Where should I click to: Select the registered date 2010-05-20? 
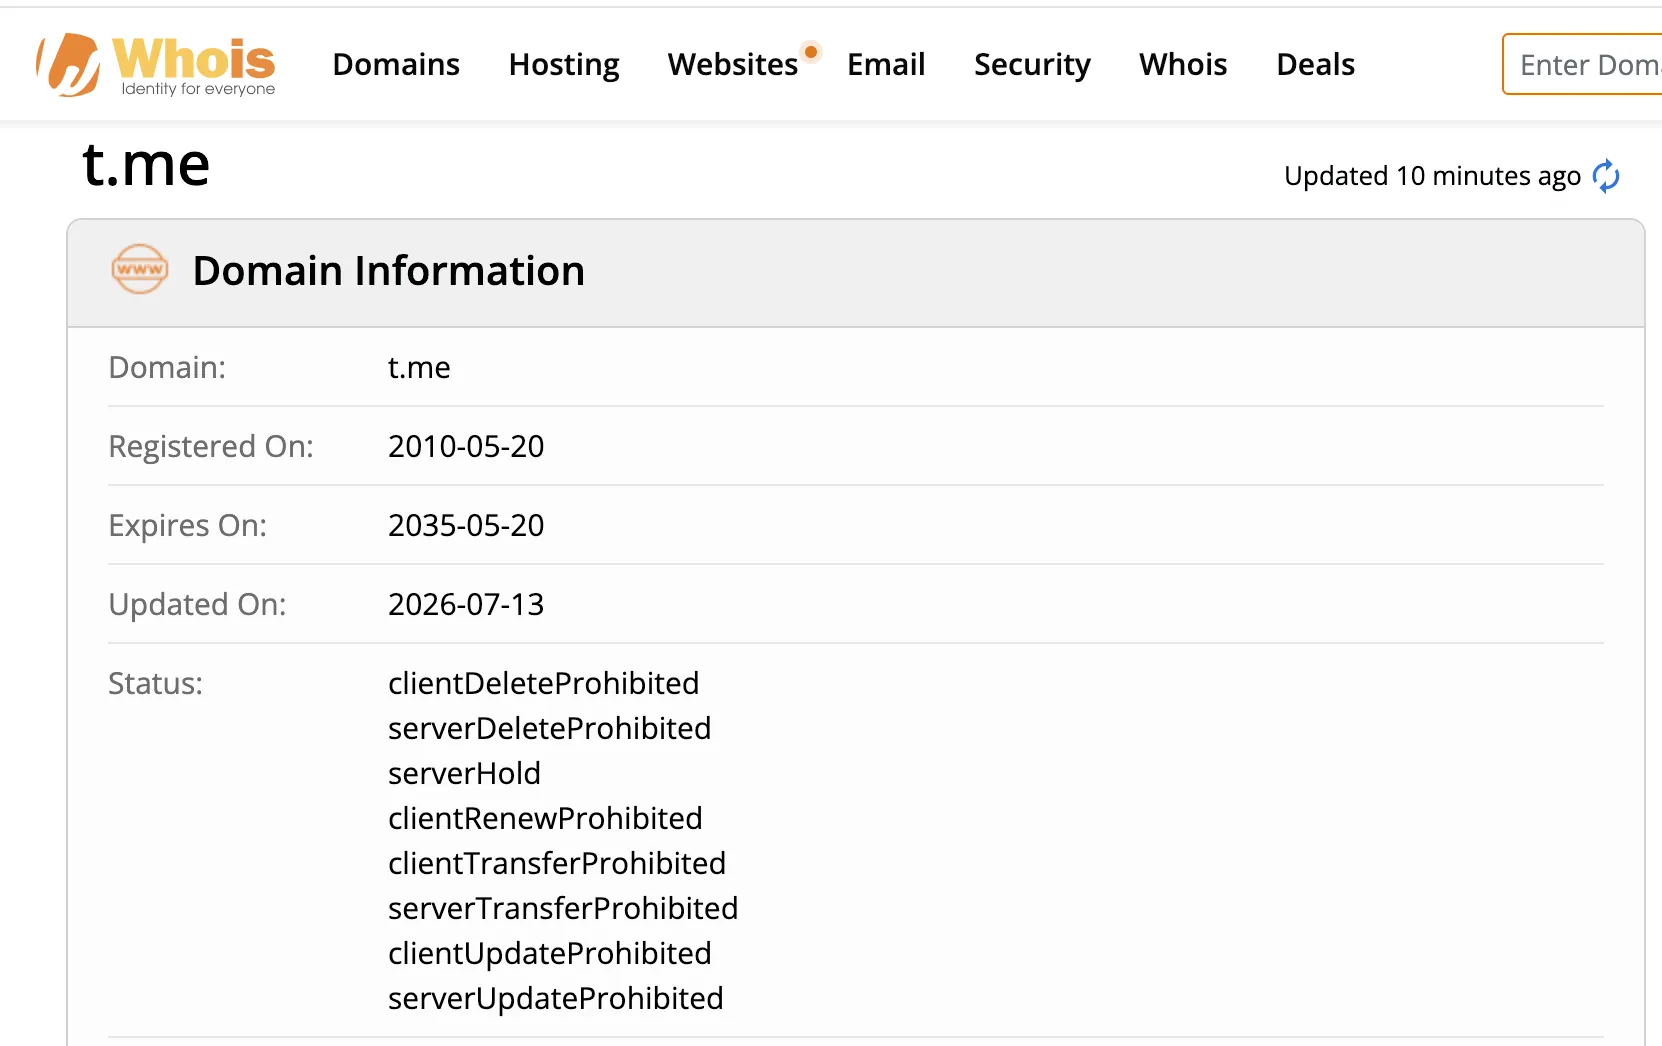[x=466, y=447]
